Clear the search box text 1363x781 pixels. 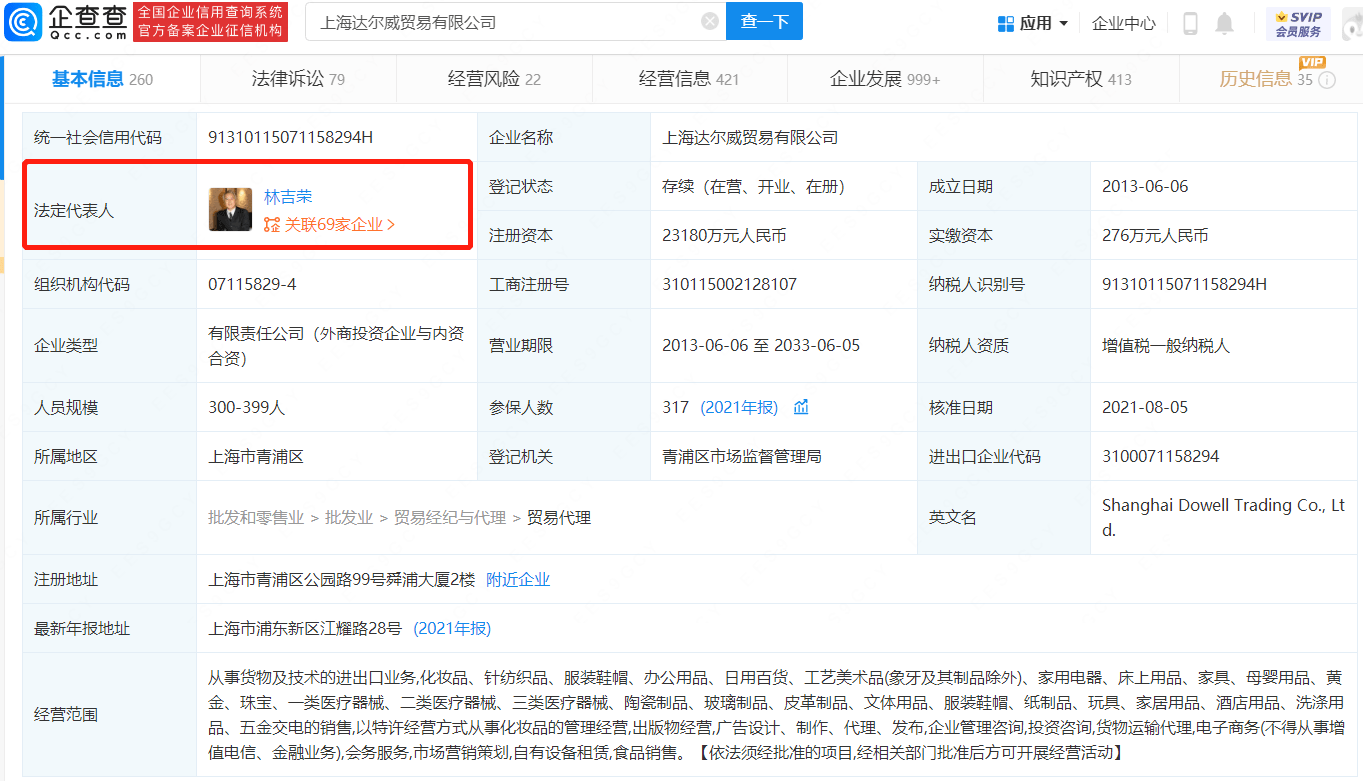pos(709,22)
